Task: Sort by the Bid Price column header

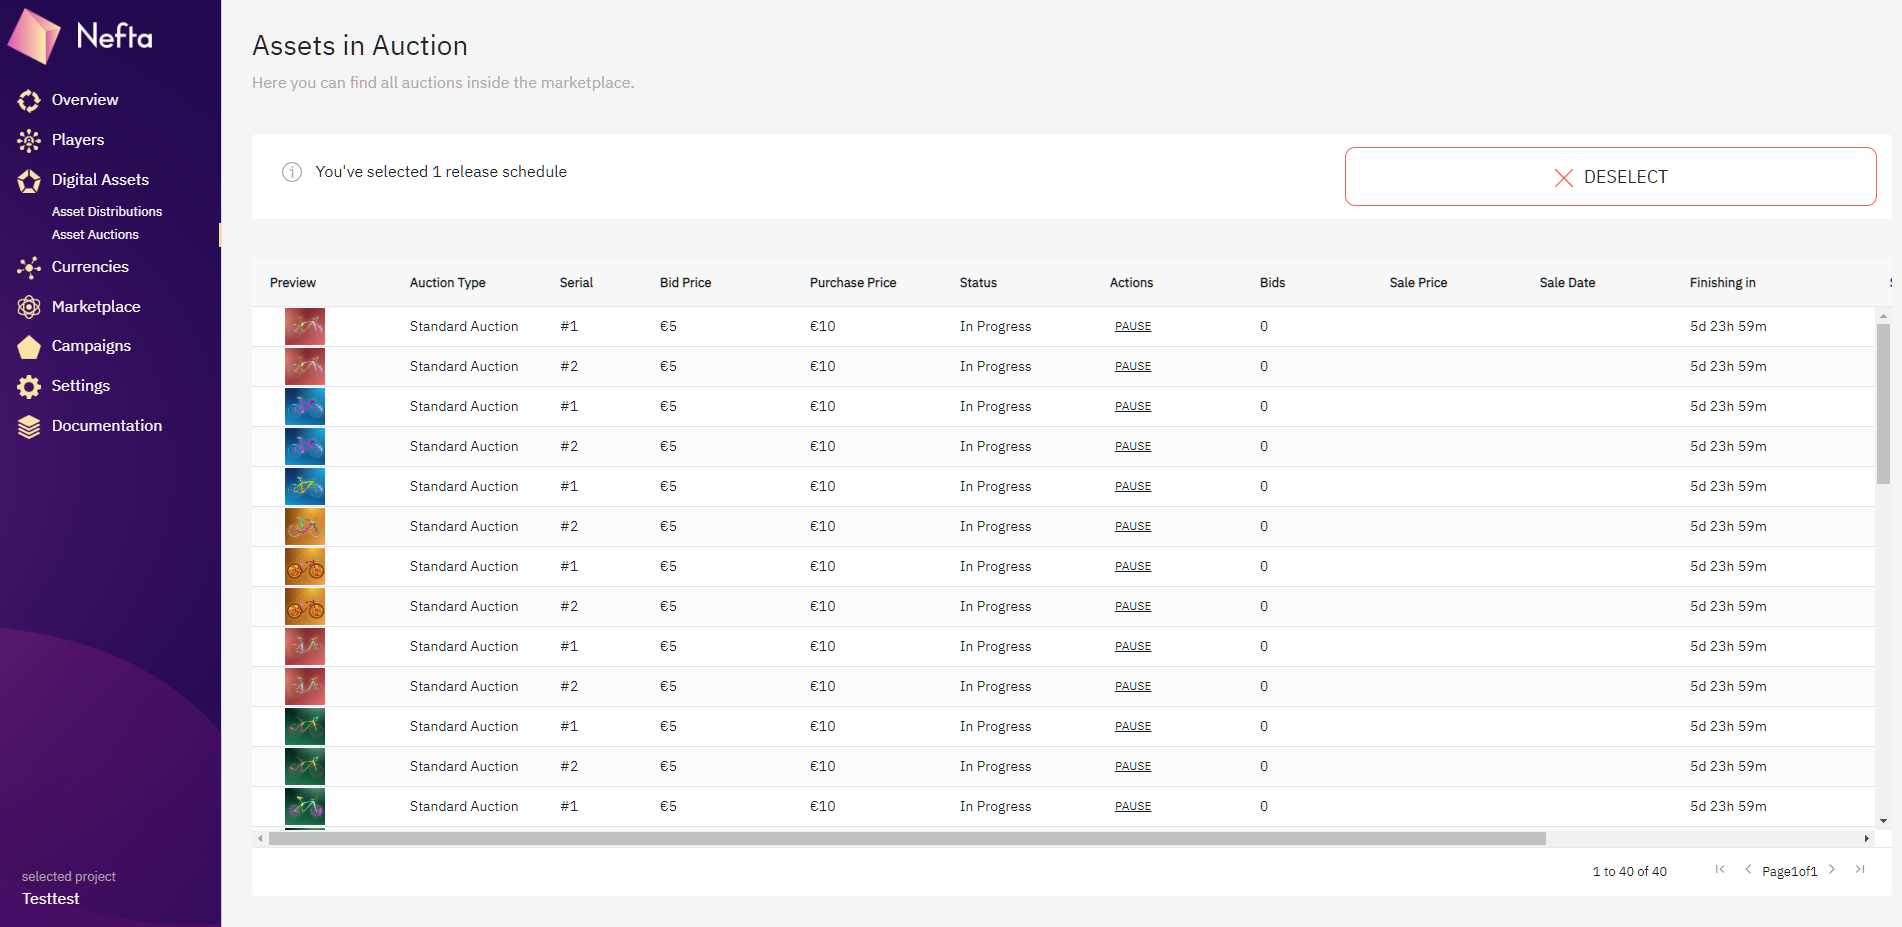Action: [x=685, y=283]
